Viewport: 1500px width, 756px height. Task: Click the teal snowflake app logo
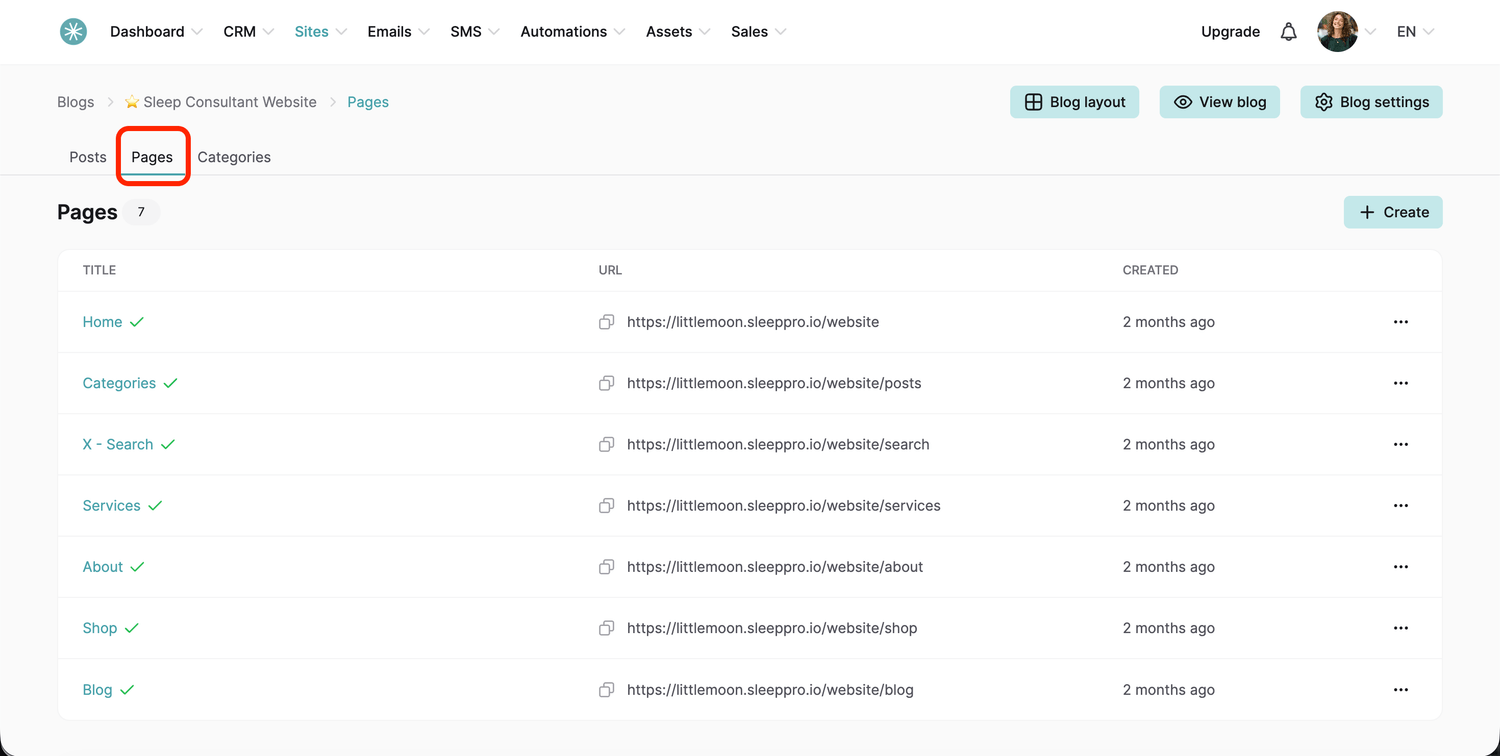click(x=73, y=32)
